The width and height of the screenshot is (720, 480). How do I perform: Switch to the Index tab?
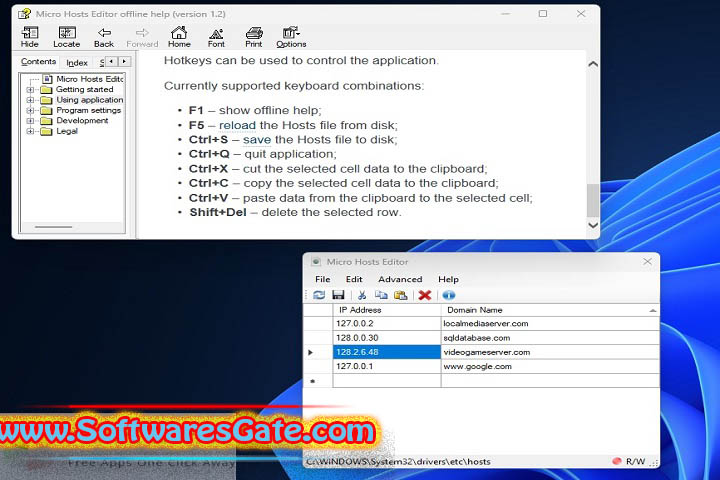pyautogui.click(x=77, y=62)
